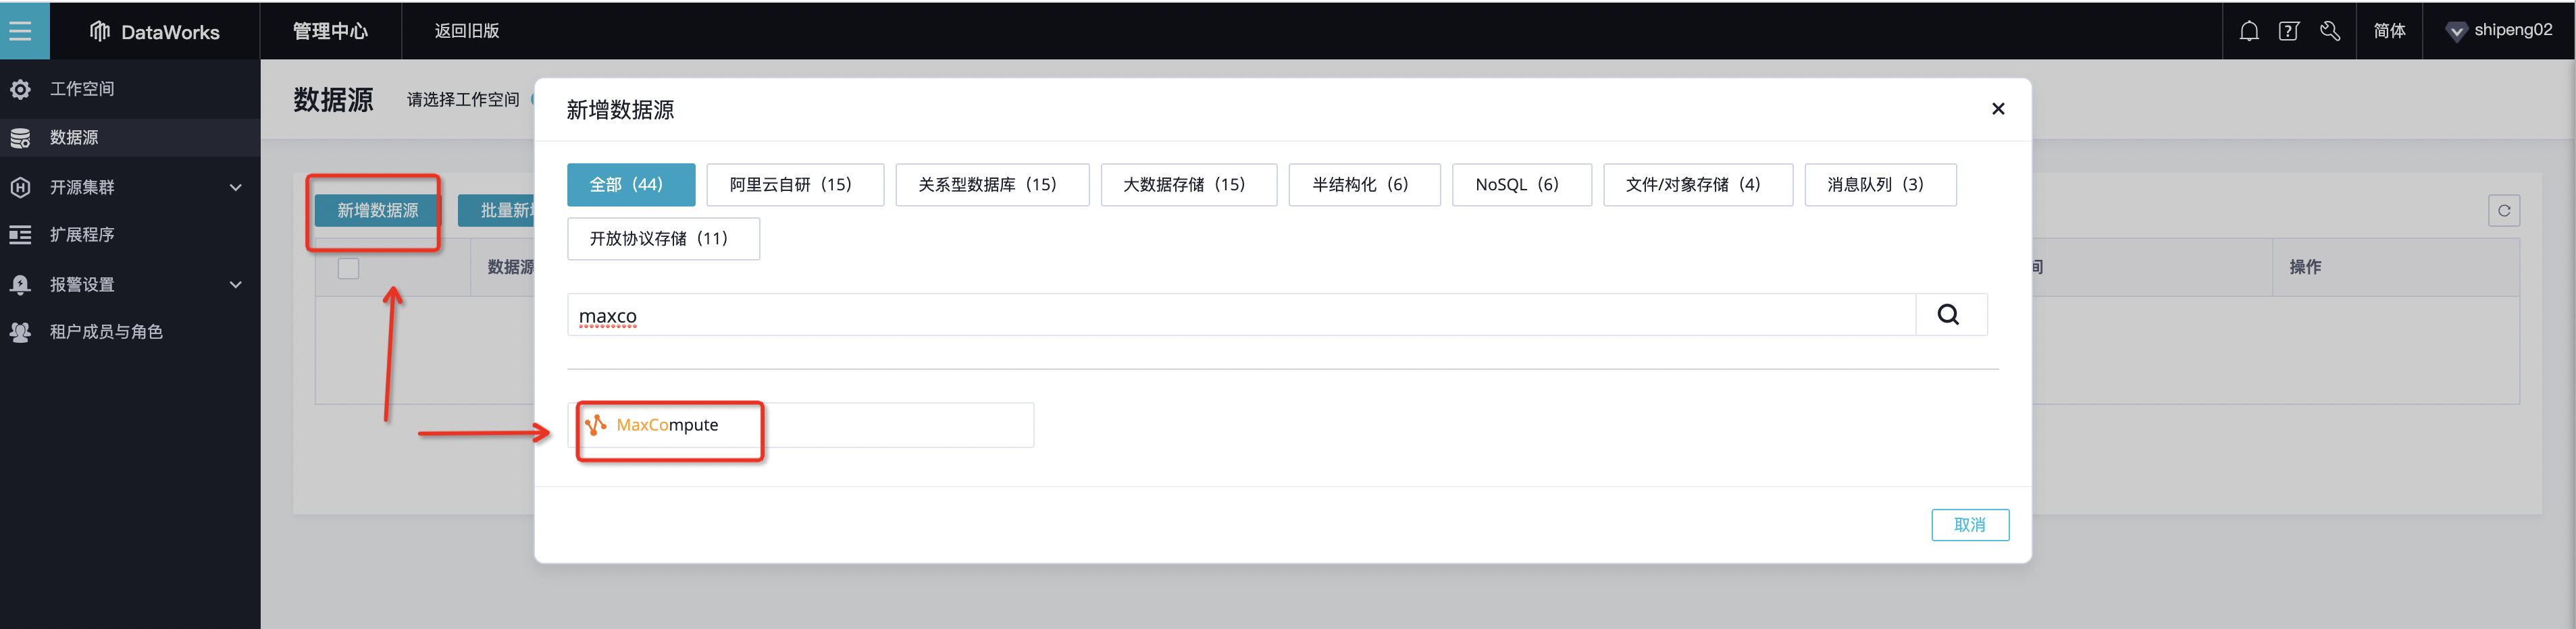Click the DataWorks logo icon

(x=100, y=31)
